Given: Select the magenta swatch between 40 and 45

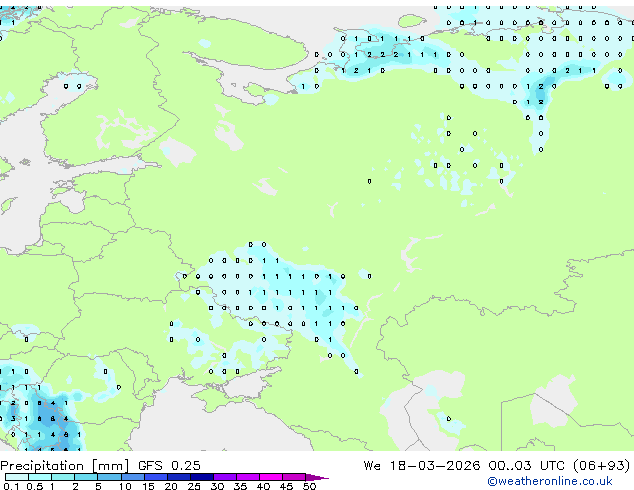Looking at the screenshot, I should click(271, 477).
